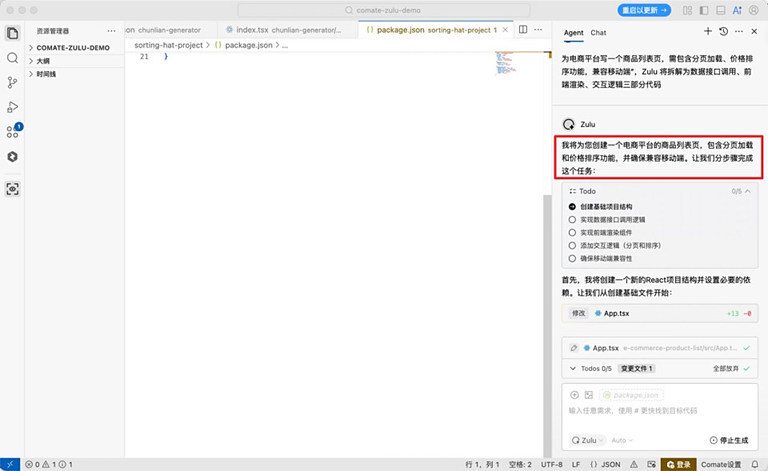This screenshot has height=471, width=768.
Task: Open the modified App.tsx diff card
Action: coord(660,313)
